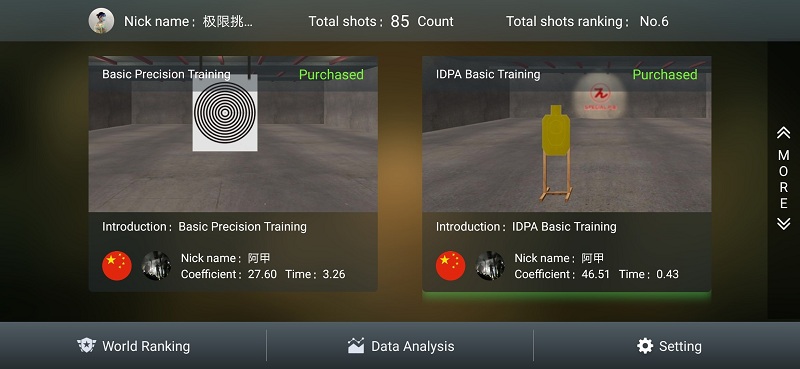Click the down chevron below MORE
Viewport: 800px width, 369px height.
coord(783,224)
